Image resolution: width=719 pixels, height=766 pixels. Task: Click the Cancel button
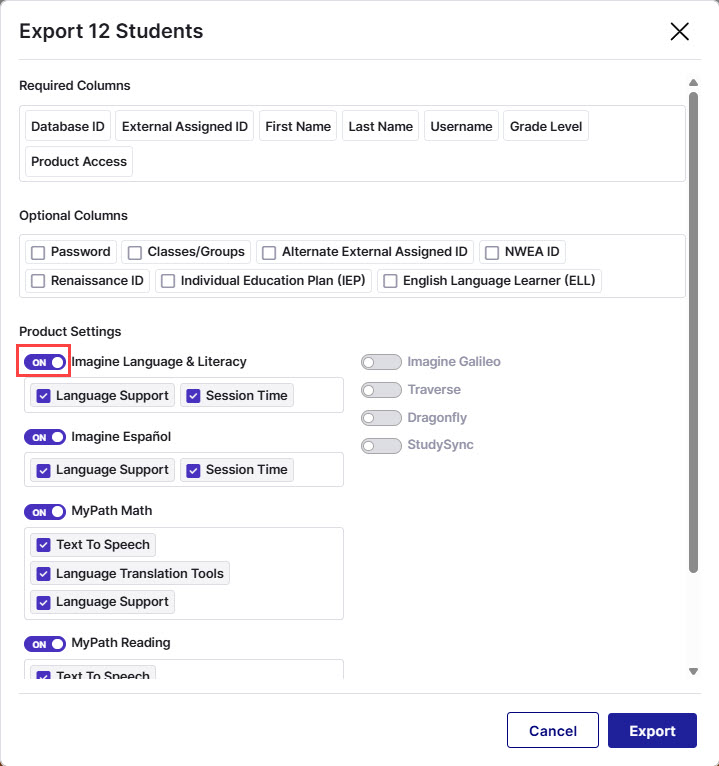552,730
